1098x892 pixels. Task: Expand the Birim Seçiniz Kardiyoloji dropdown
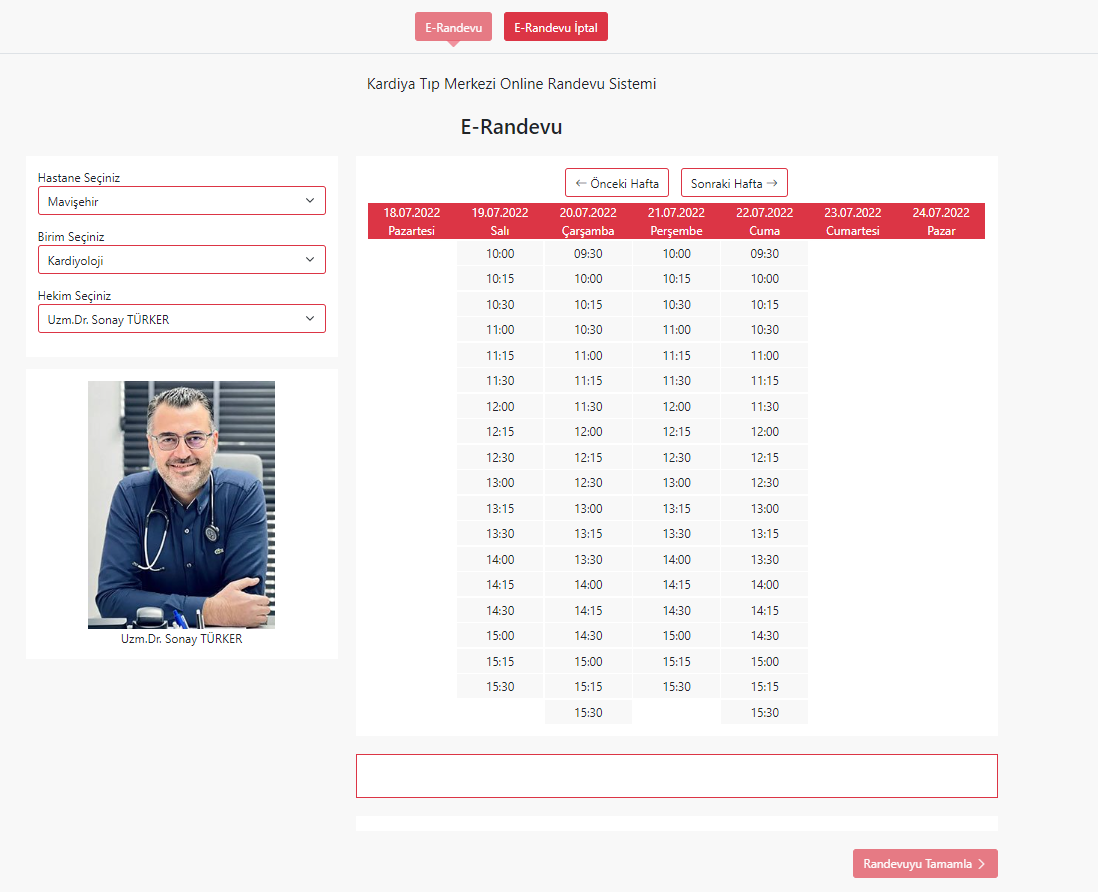(x=181, y=260)
